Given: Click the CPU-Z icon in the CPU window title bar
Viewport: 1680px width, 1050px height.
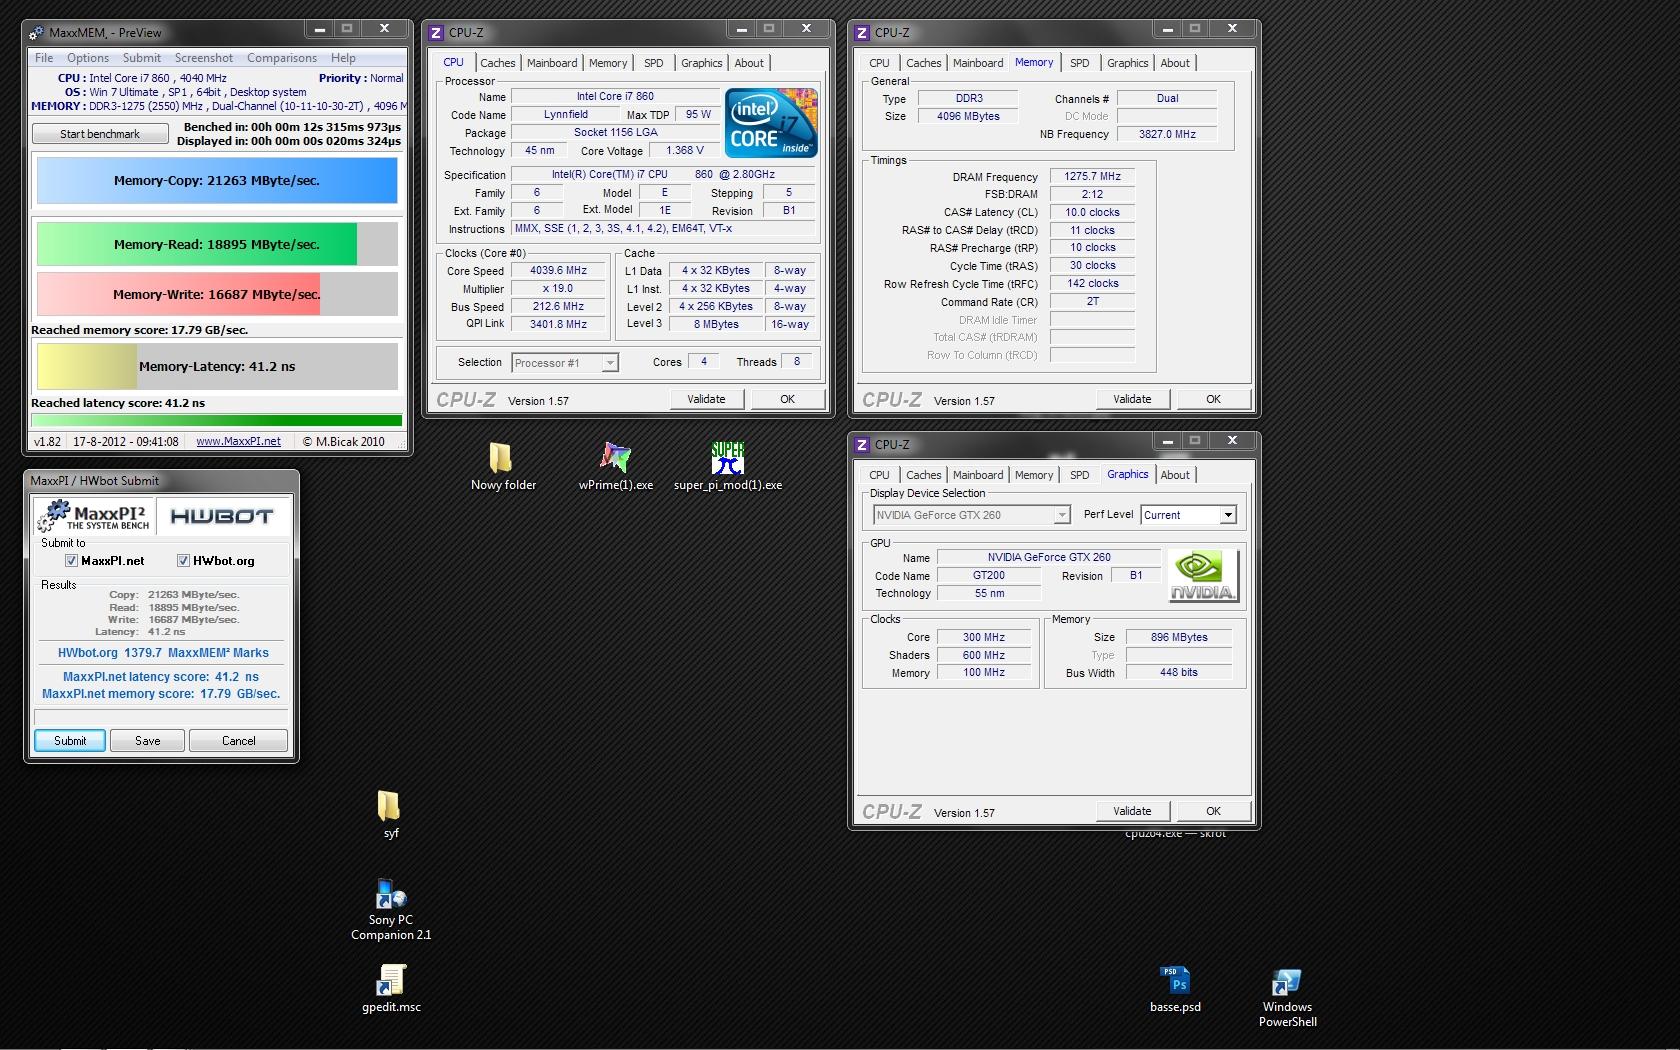Looking at the screenshot, I should point(435,32).
